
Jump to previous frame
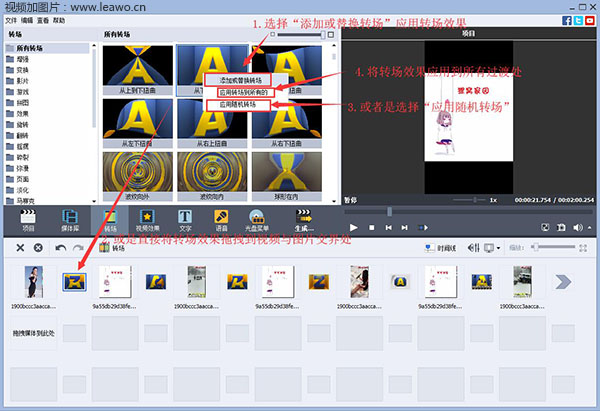[388, 227]
